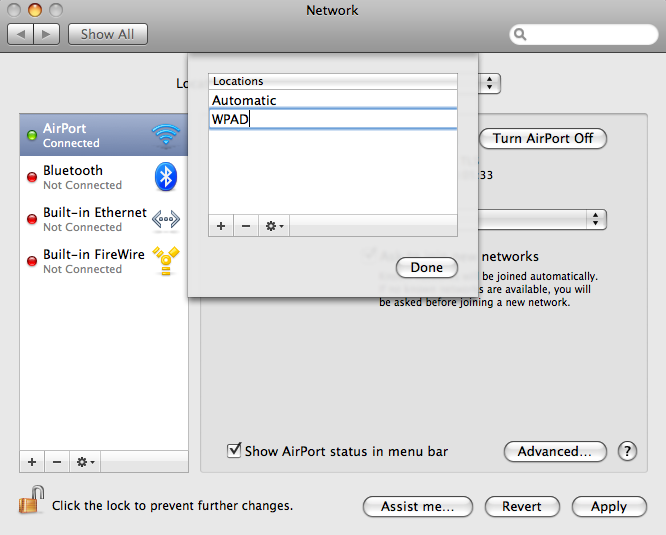Screen dimensions: 666x535
Task: Select the Built-in FireWire service row
Action: coord(104,261)
